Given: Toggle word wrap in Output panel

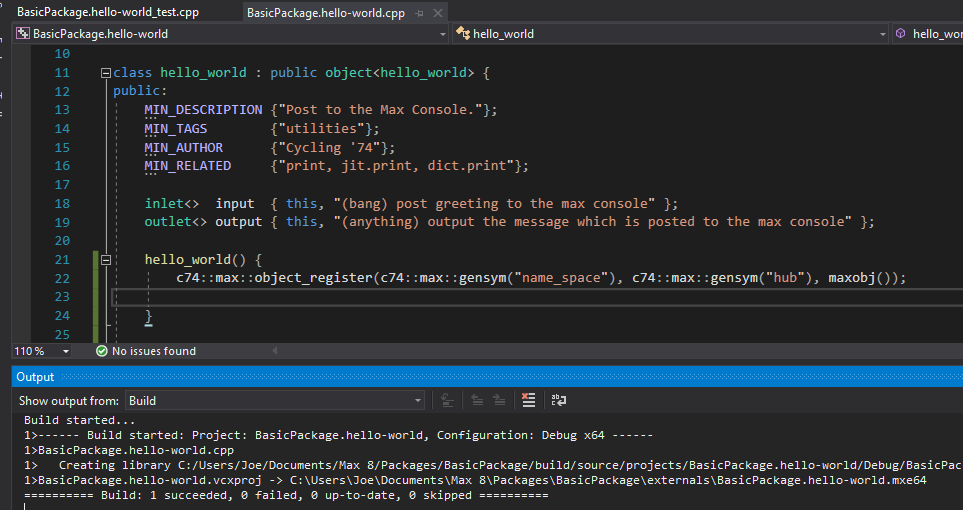Looking at the screenshot, I should [x=559, y=400].
